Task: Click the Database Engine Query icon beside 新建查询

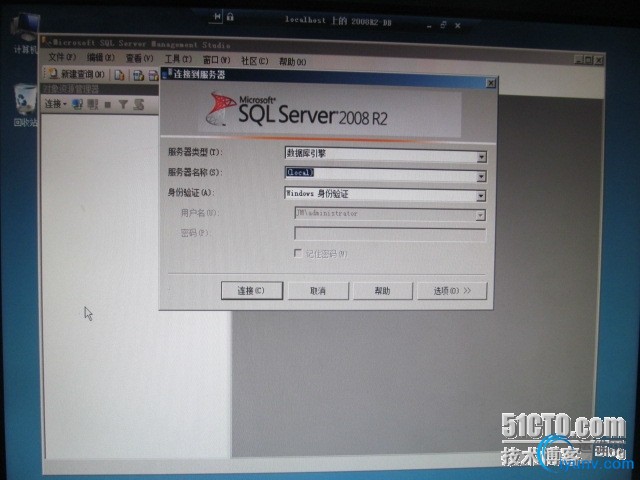Action: coord(119,75)
